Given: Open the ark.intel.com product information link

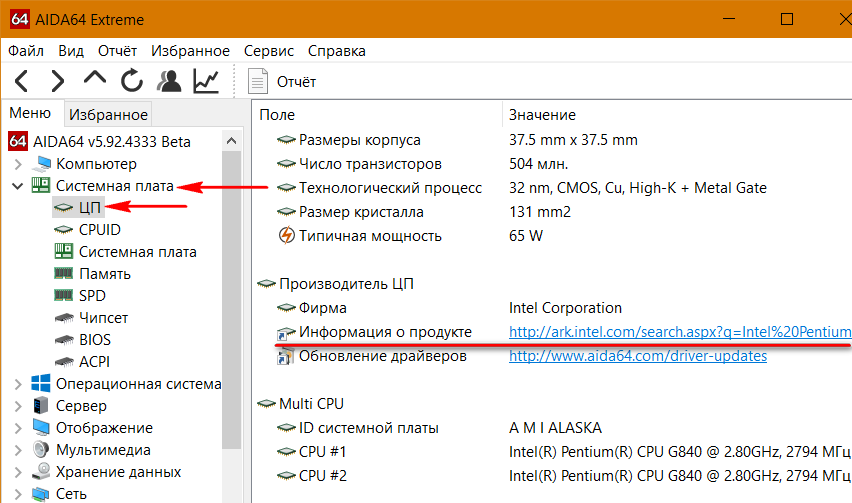Looking at the screenshot, I should pyautogui.click(x=680, y=332).
